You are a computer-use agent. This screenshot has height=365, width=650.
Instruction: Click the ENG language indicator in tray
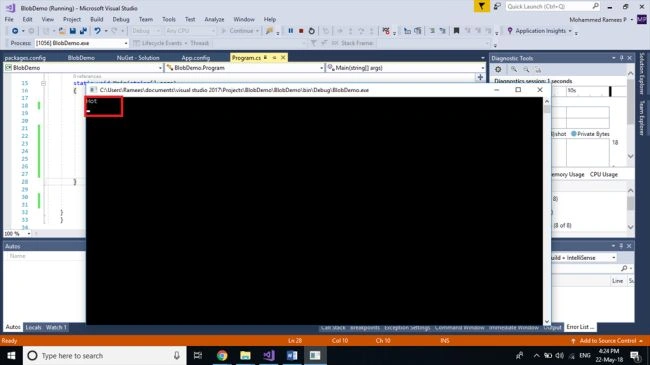coord(585,355)
